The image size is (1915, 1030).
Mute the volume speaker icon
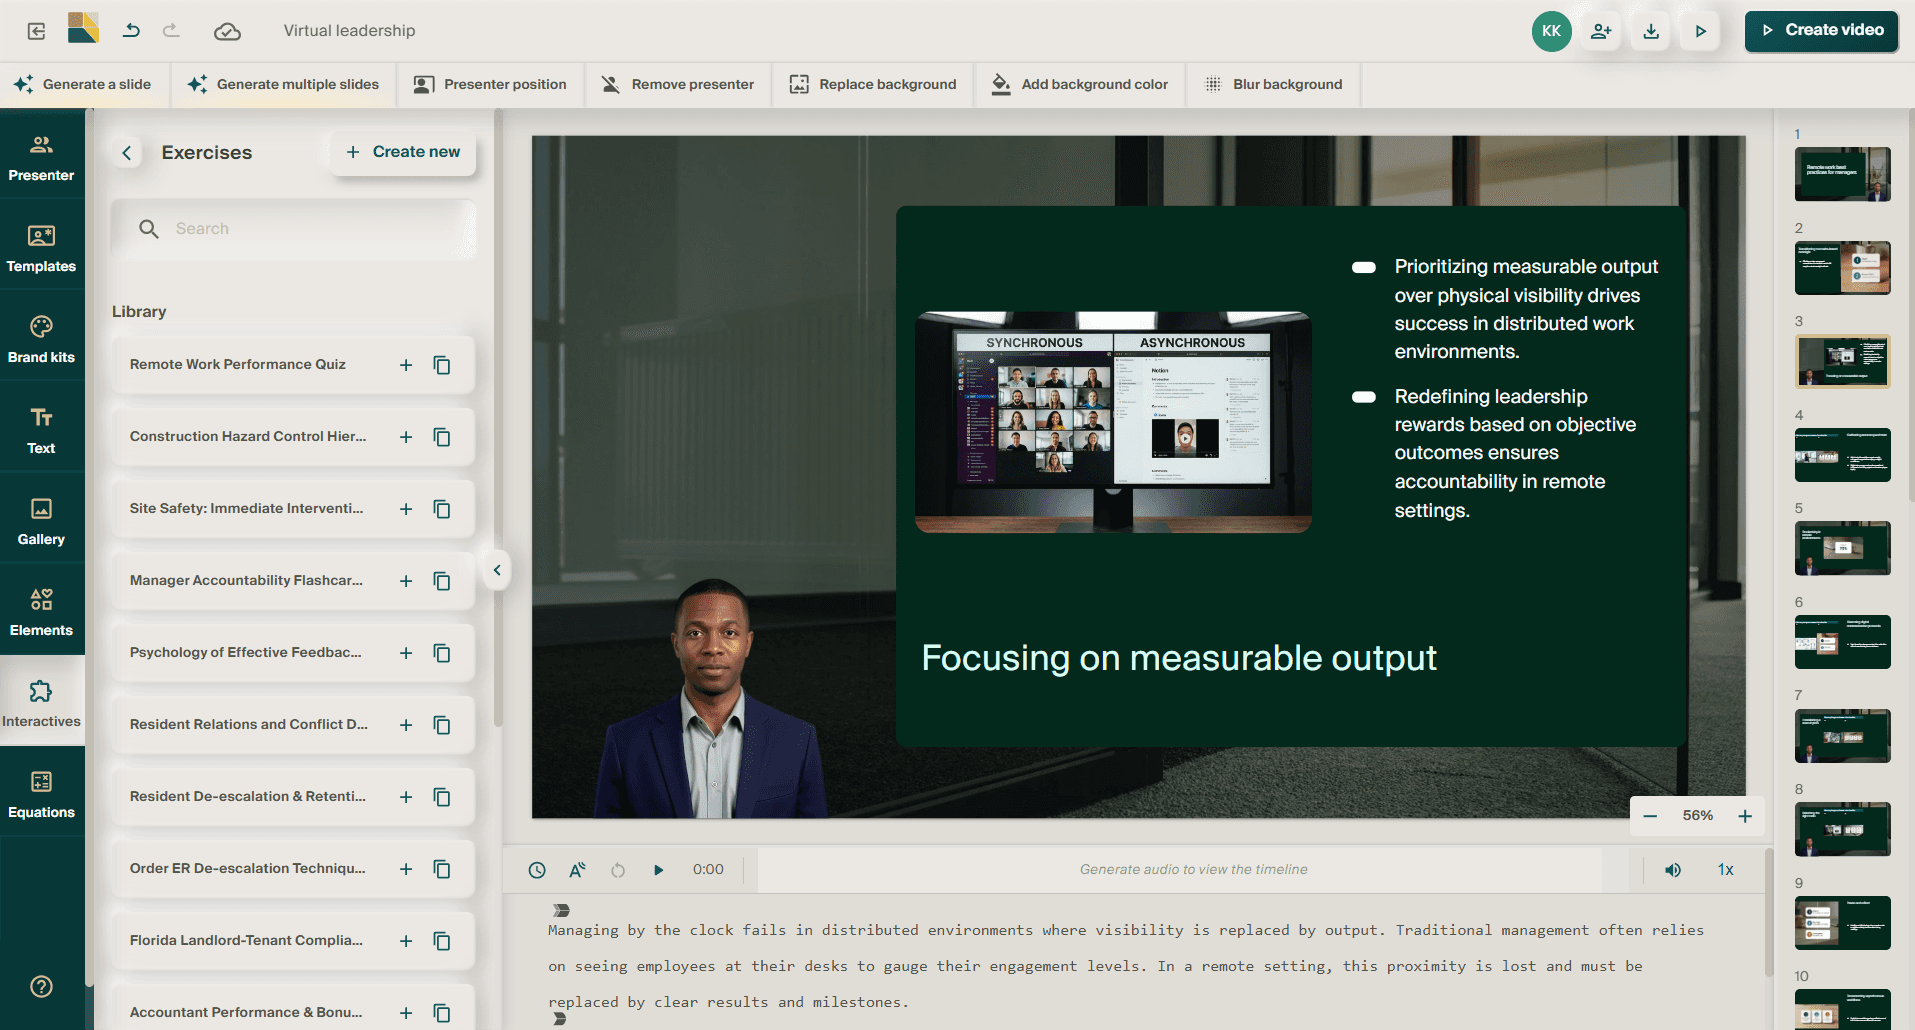(x=1673, y=870)
